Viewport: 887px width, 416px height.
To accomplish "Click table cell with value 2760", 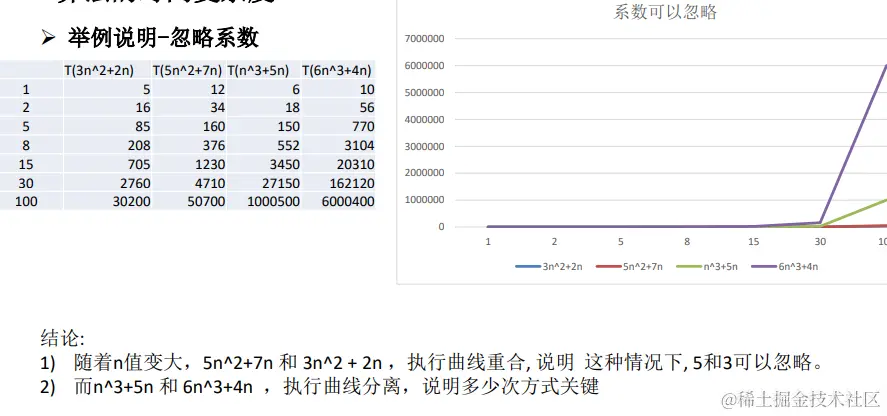I will point(136,183).
